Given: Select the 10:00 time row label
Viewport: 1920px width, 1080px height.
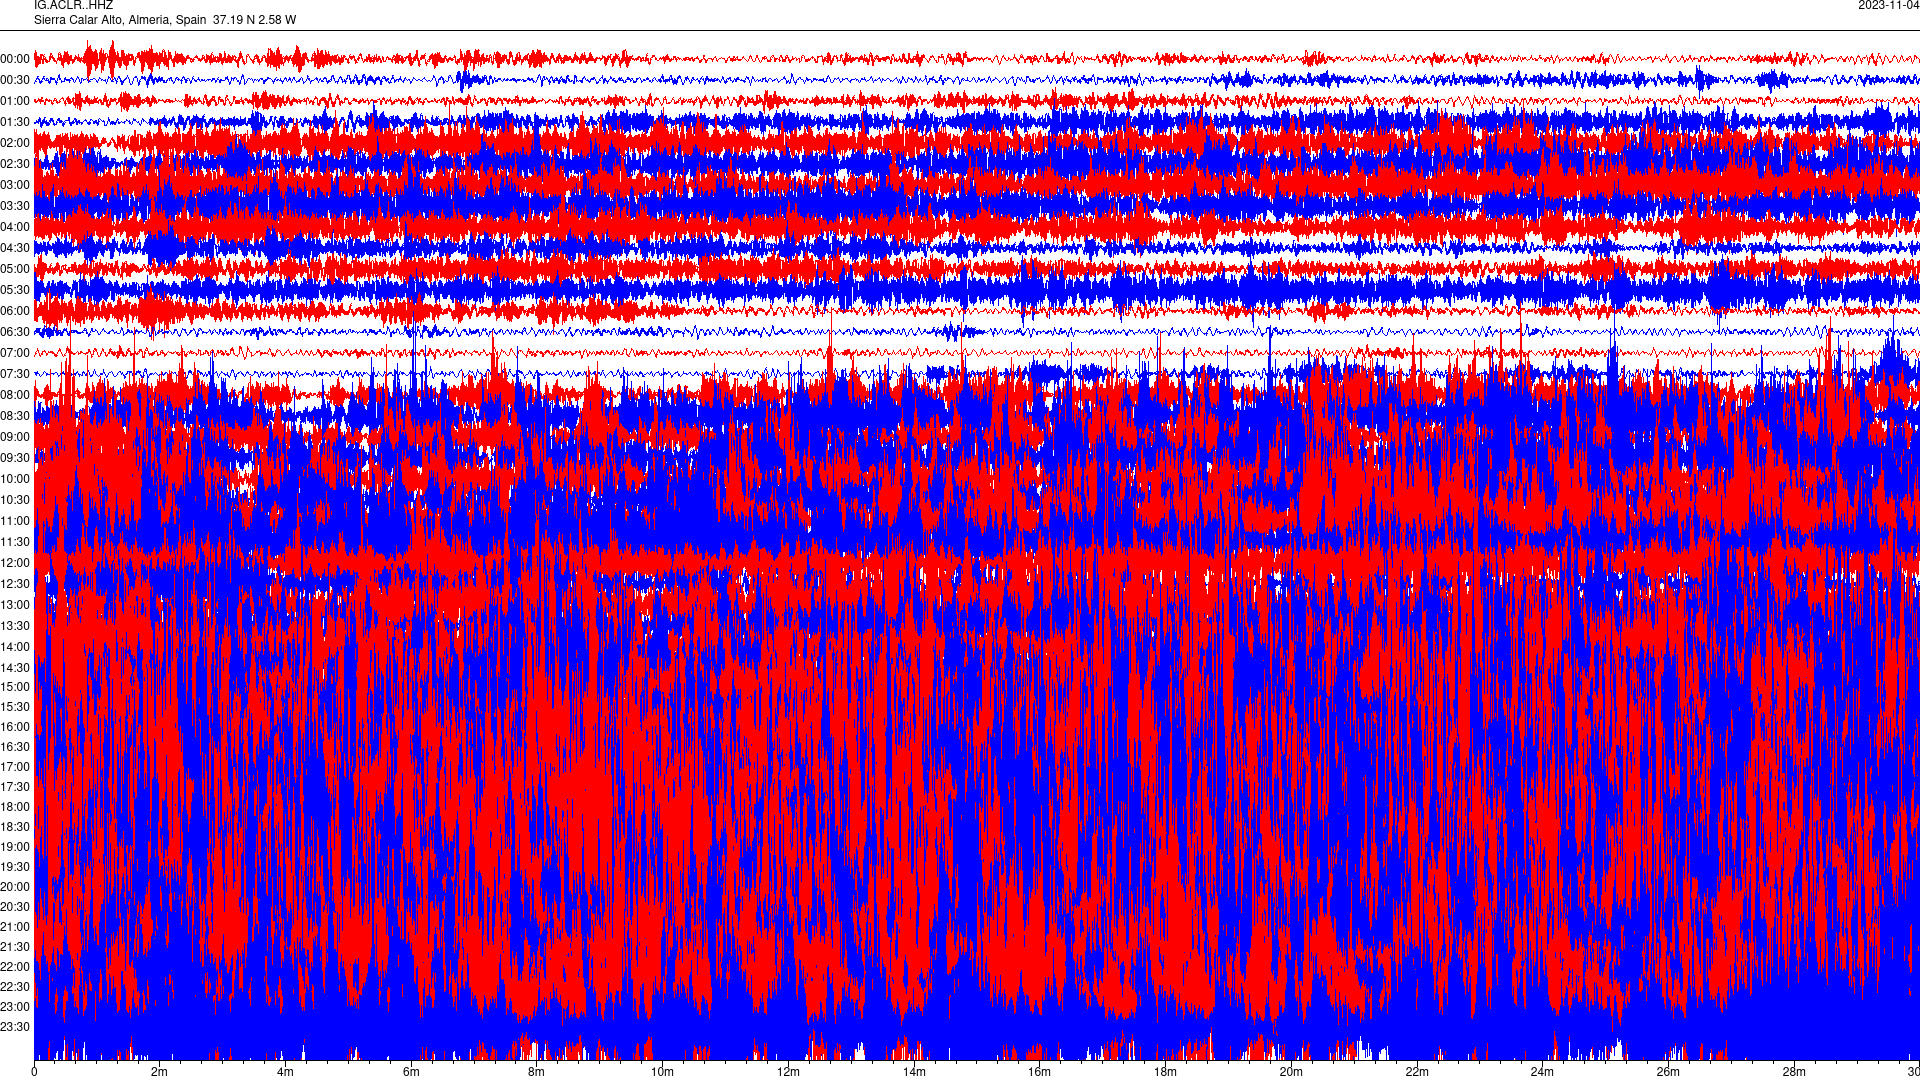Looking at the screenshot, I should tap(15, 479).
